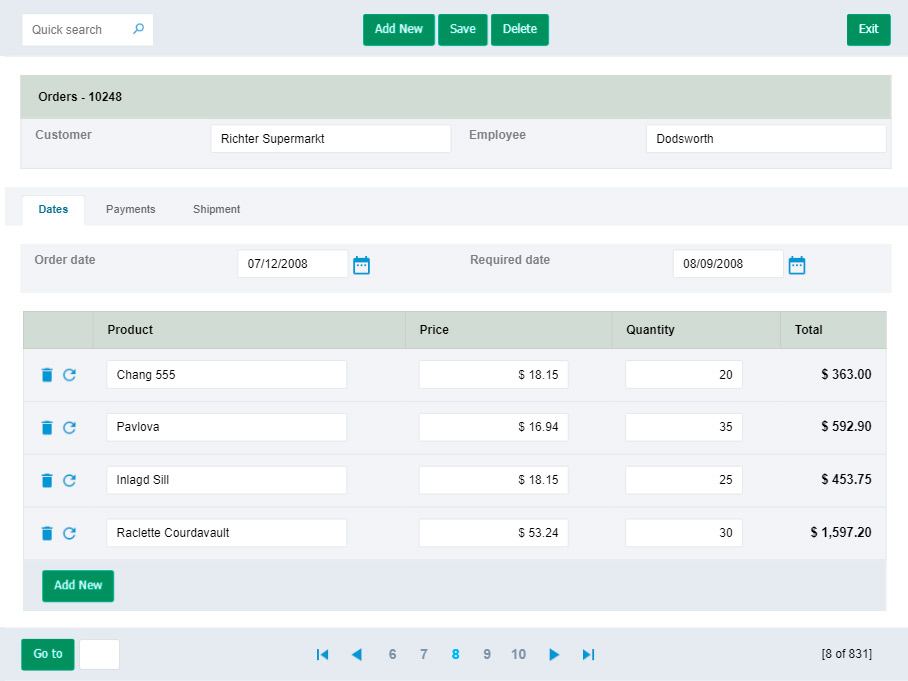The height and width of the screenshot is (681, 908).
Task: Go to the previous record page
Action: 356,654
